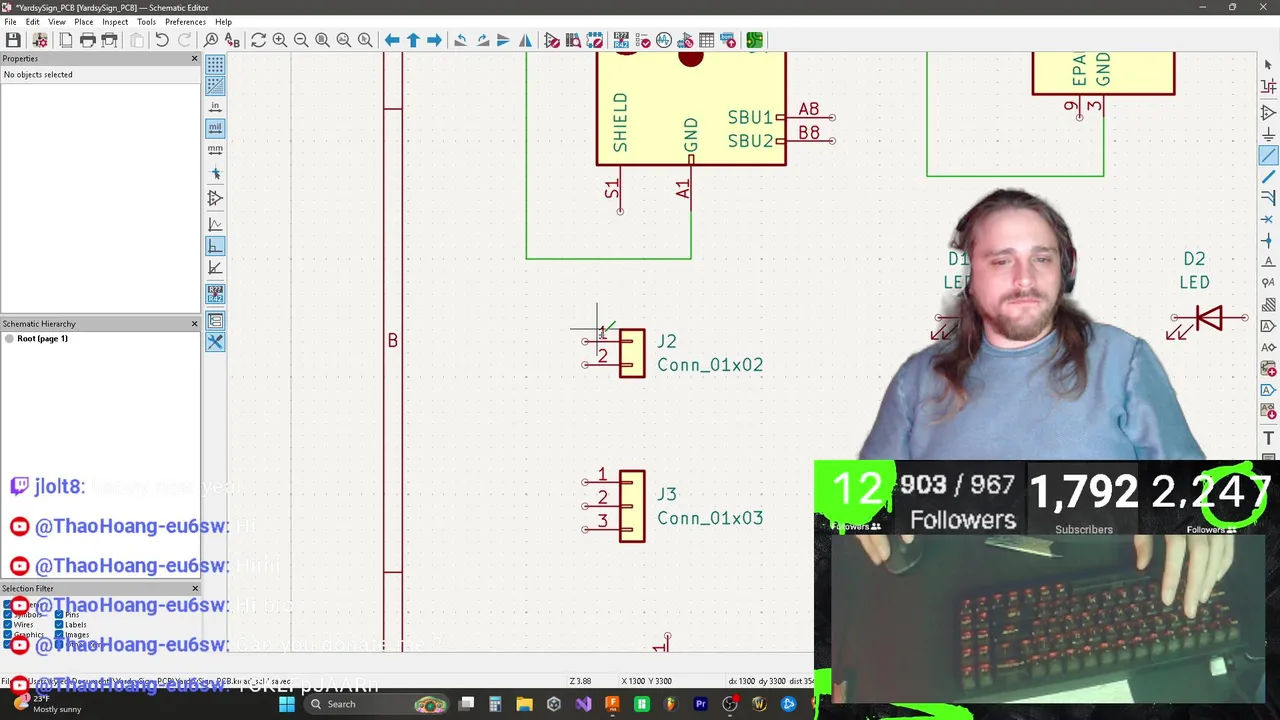Open the Place menu

tap(84, 22)
